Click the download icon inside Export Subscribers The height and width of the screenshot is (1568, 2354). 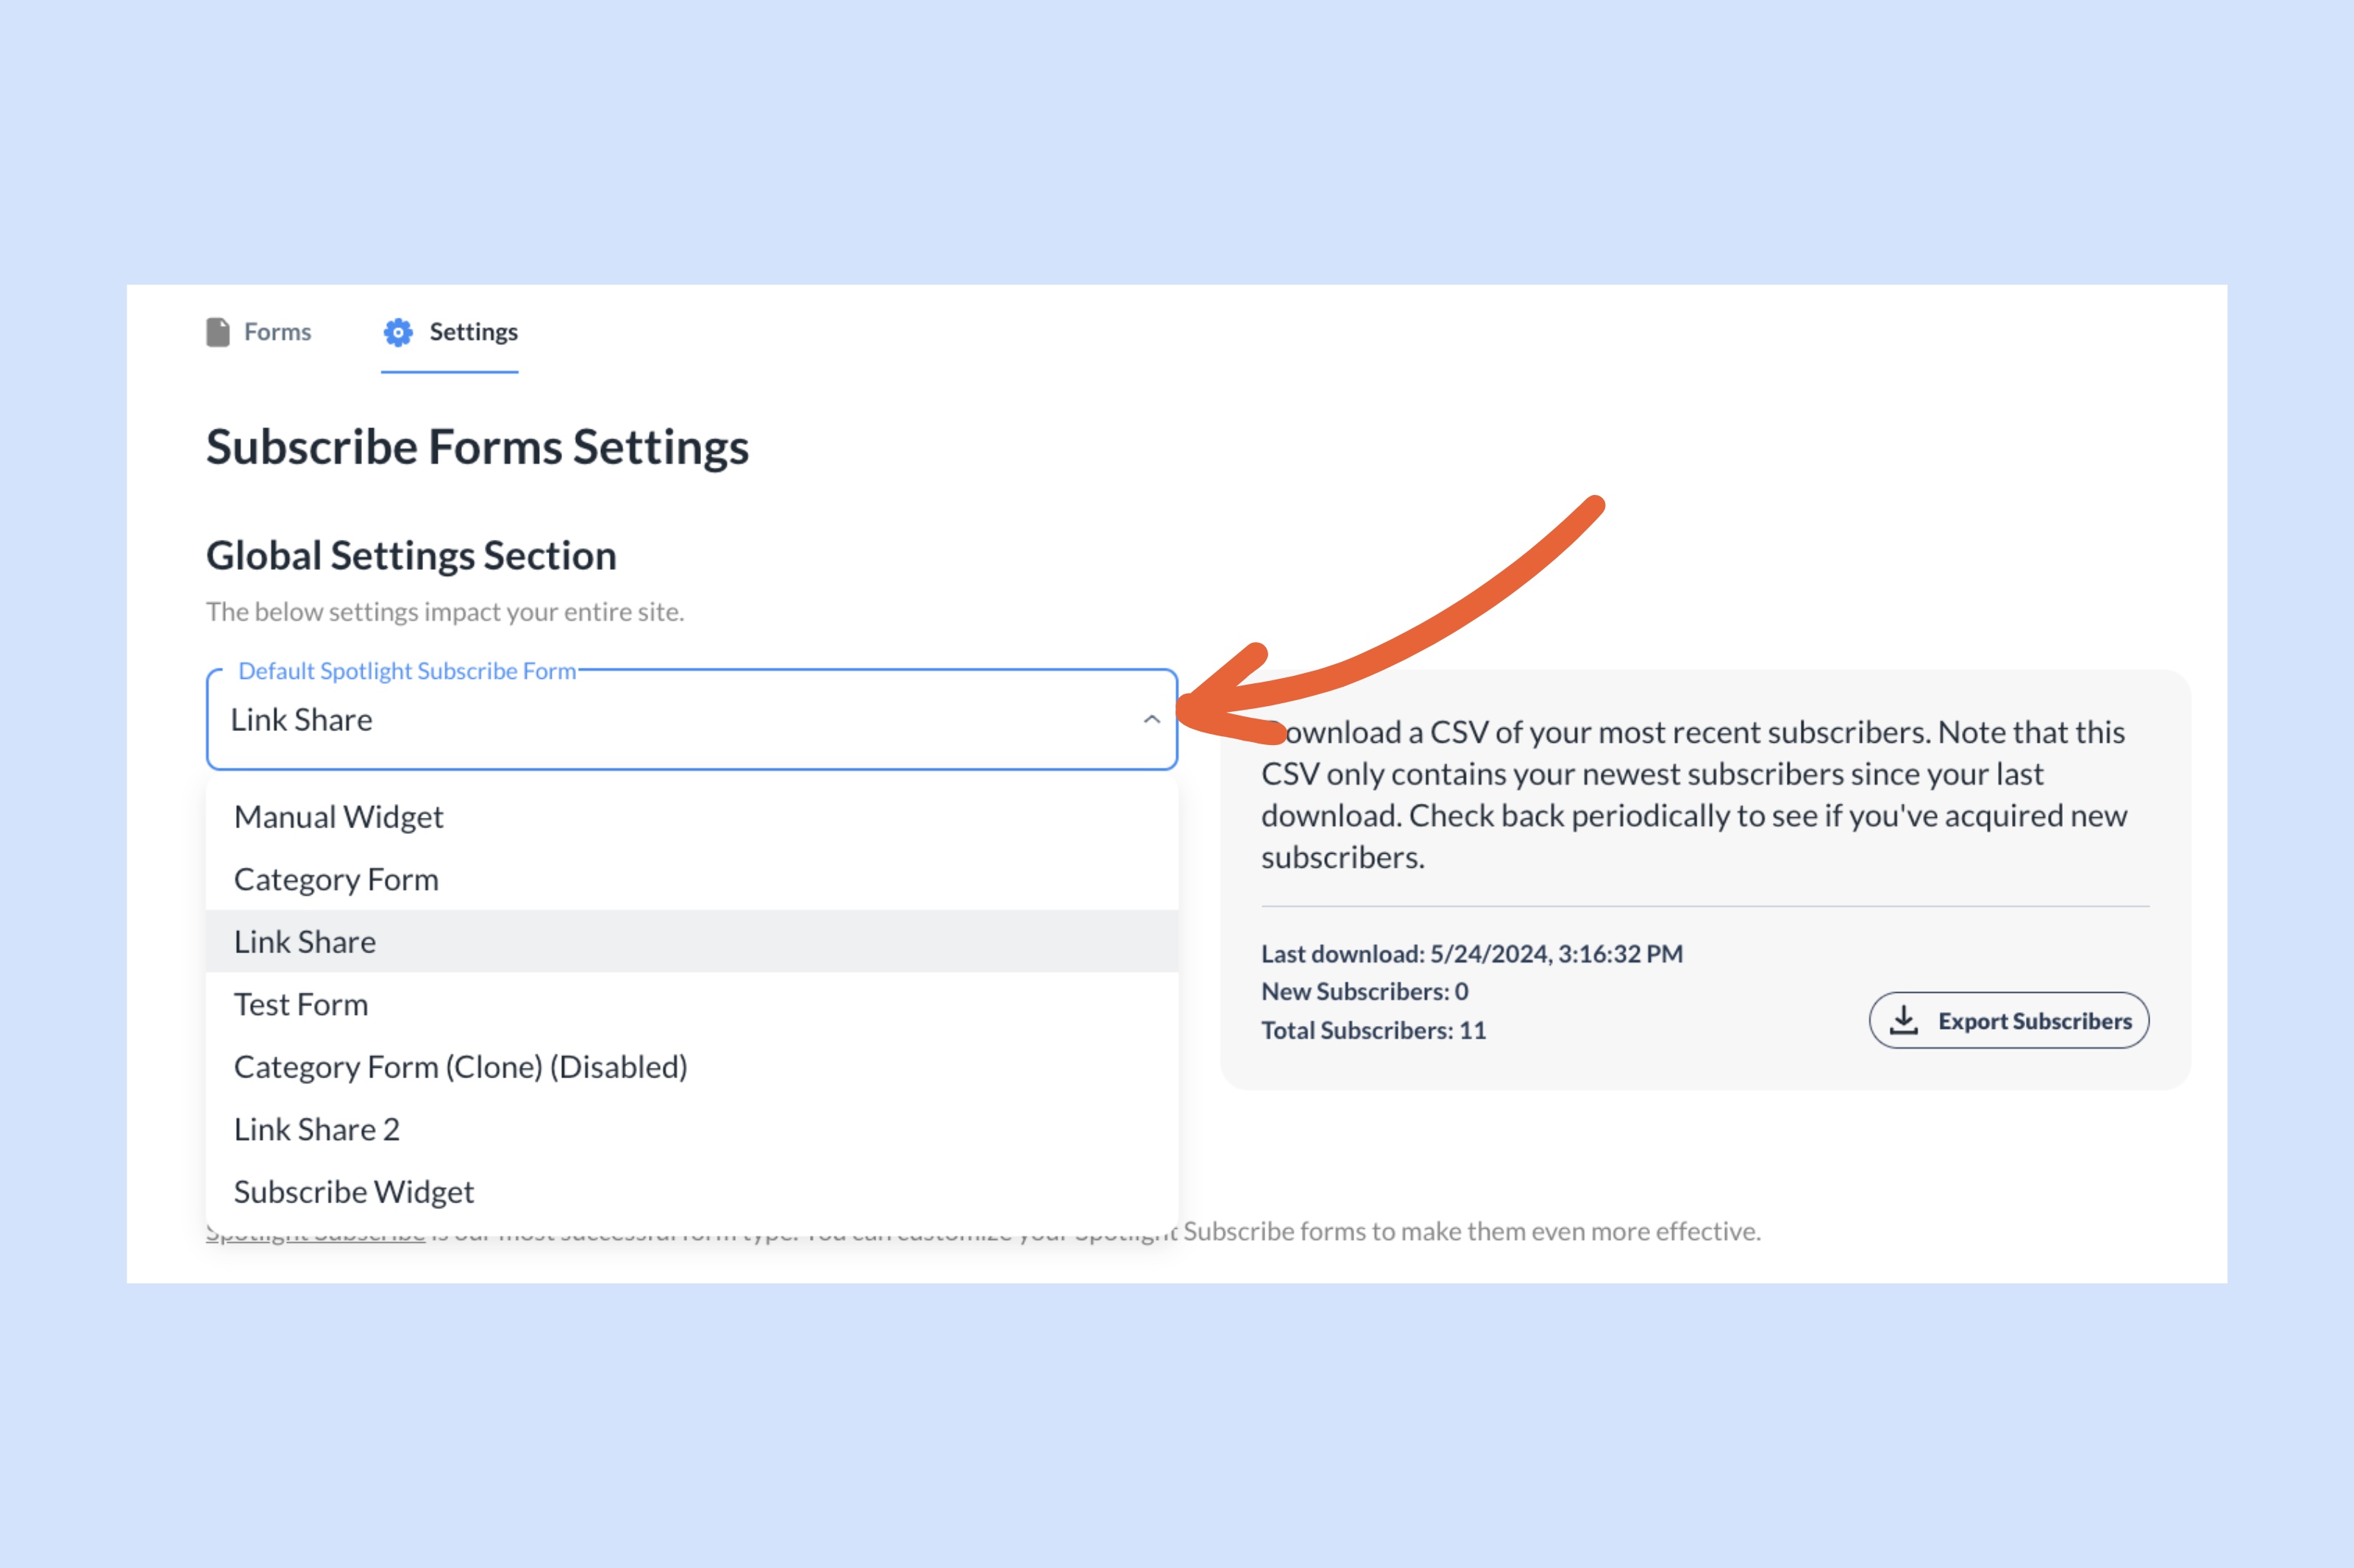pyautogui.click(x=1903, y=1020)
